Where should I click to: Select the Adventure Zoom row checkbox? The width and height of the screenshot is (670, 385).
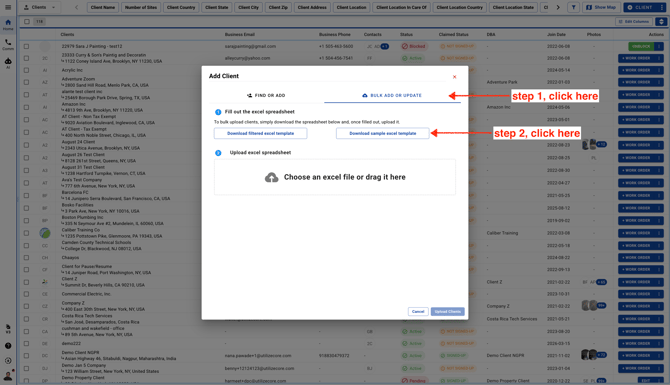pyautogui.click(x=26, y=82)
